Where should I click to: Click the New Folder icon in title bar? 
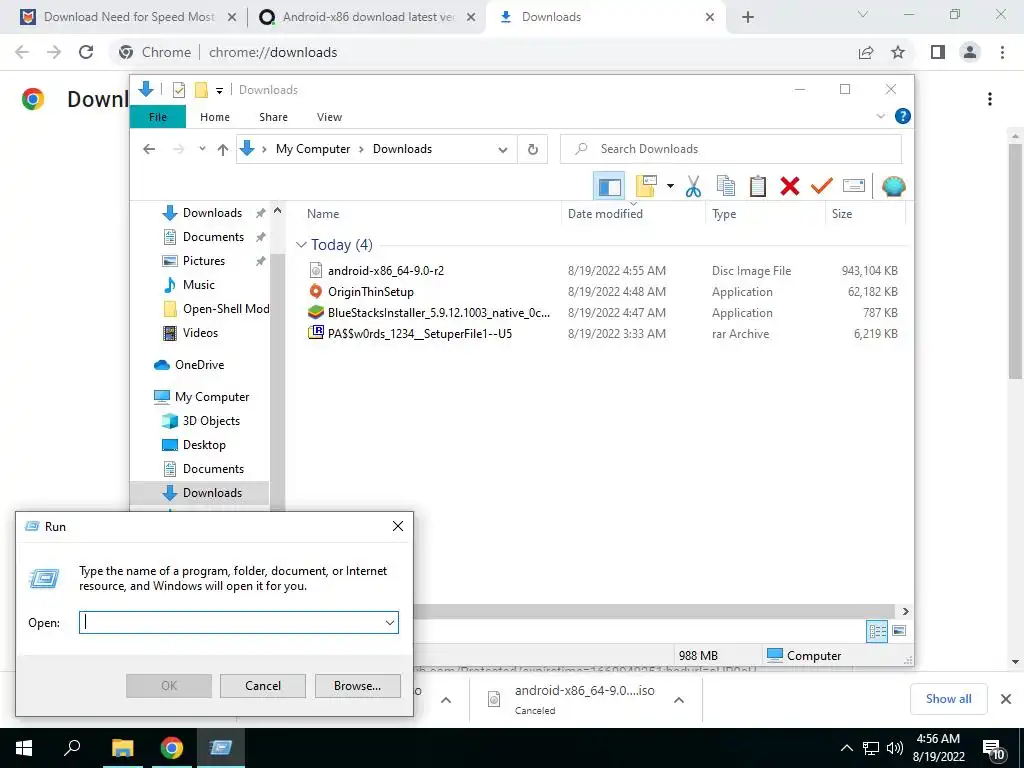[201, 89]
